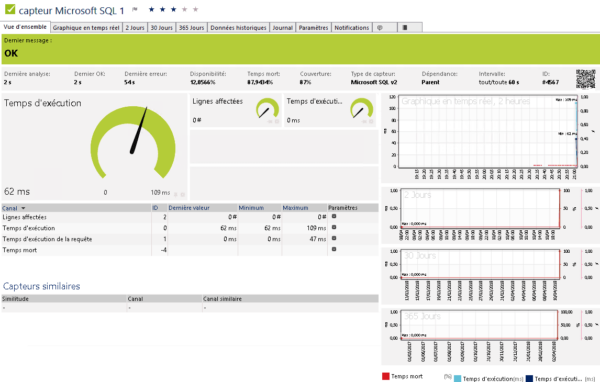Click the 47 ms maximum cell
This screenshot has height=382, width=600.
coord(318,239)
